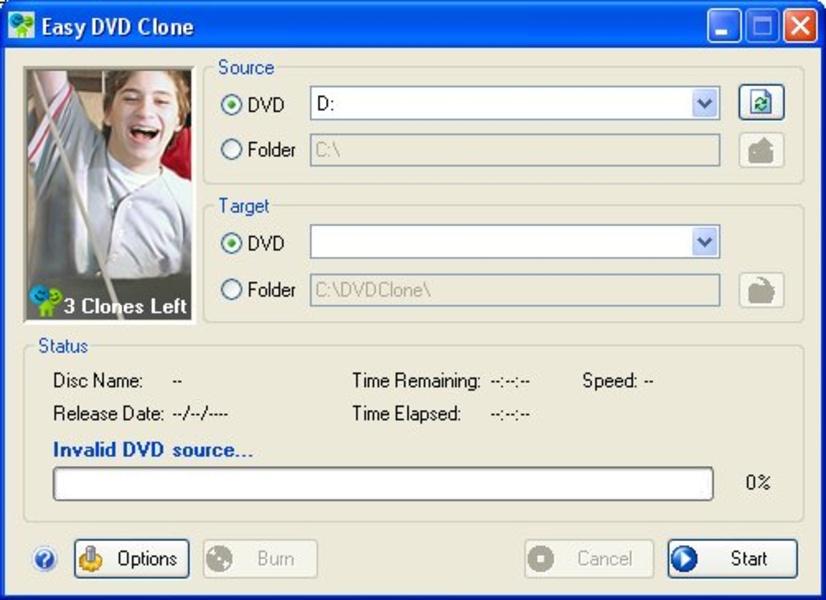Close the Easy DVD Clone window
This screenshot has width=826, height=600.
[x=800, y=25]
